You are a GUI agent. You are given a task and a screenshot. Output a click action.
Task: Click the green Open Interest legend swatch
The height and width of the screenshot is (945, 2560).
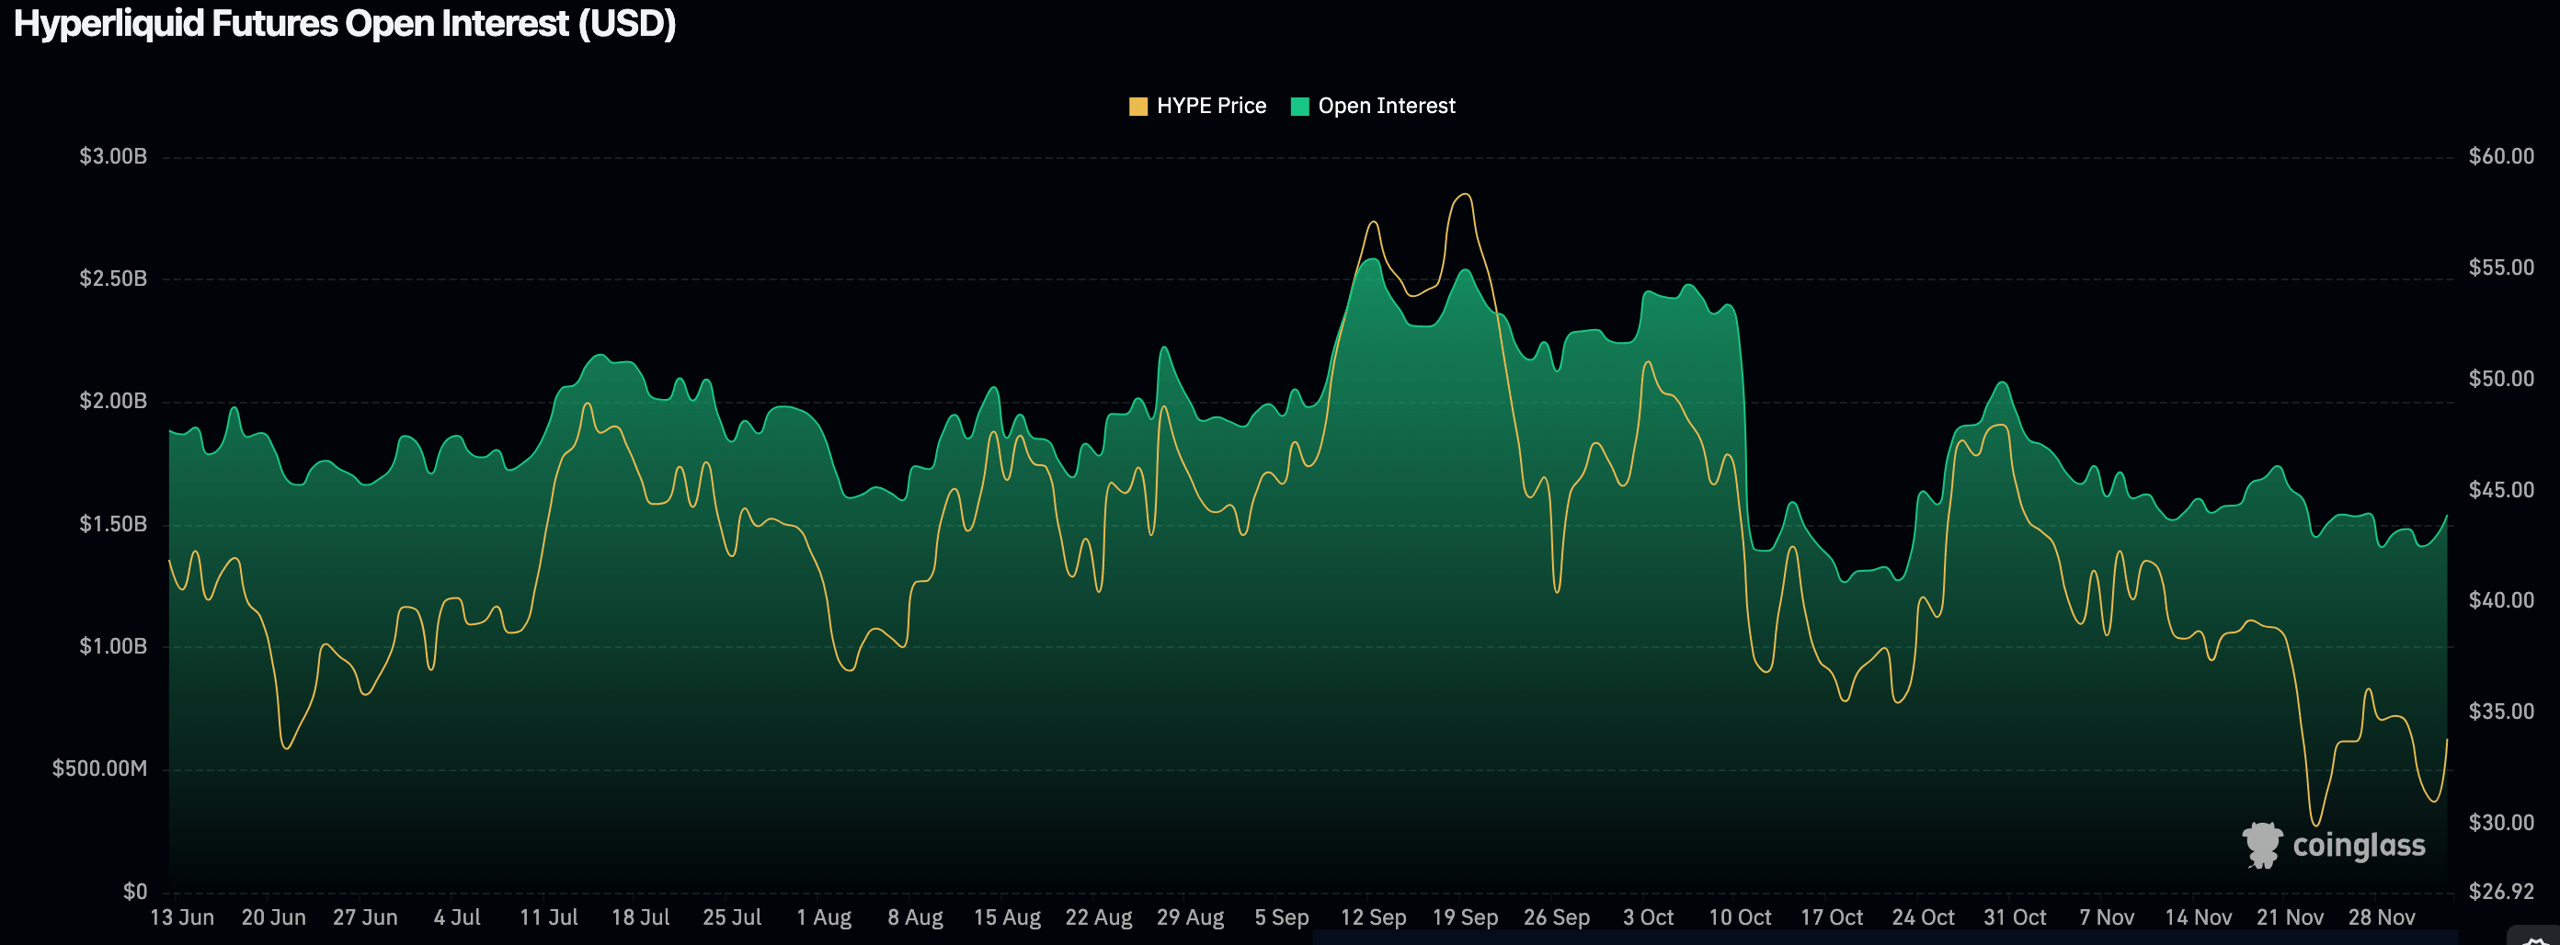click(x=1300, y=105)
